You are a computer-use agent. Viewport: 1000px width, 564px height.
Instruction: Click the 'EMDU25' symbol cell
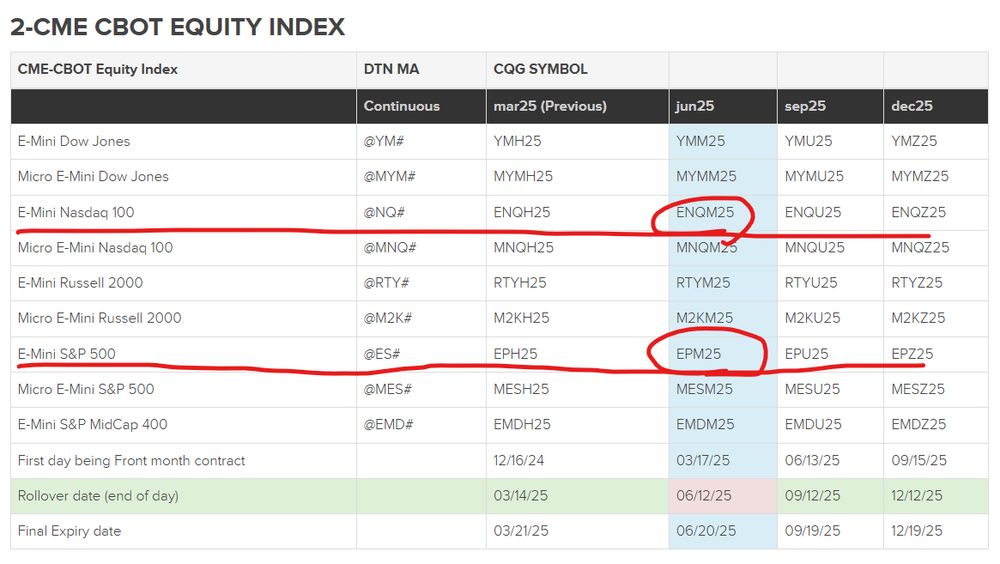(812, 424)
